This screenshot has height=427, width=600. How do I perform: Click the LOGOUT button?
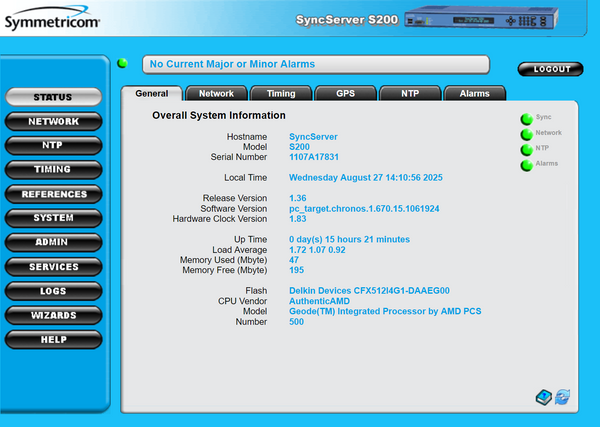[x=551, y=69]
